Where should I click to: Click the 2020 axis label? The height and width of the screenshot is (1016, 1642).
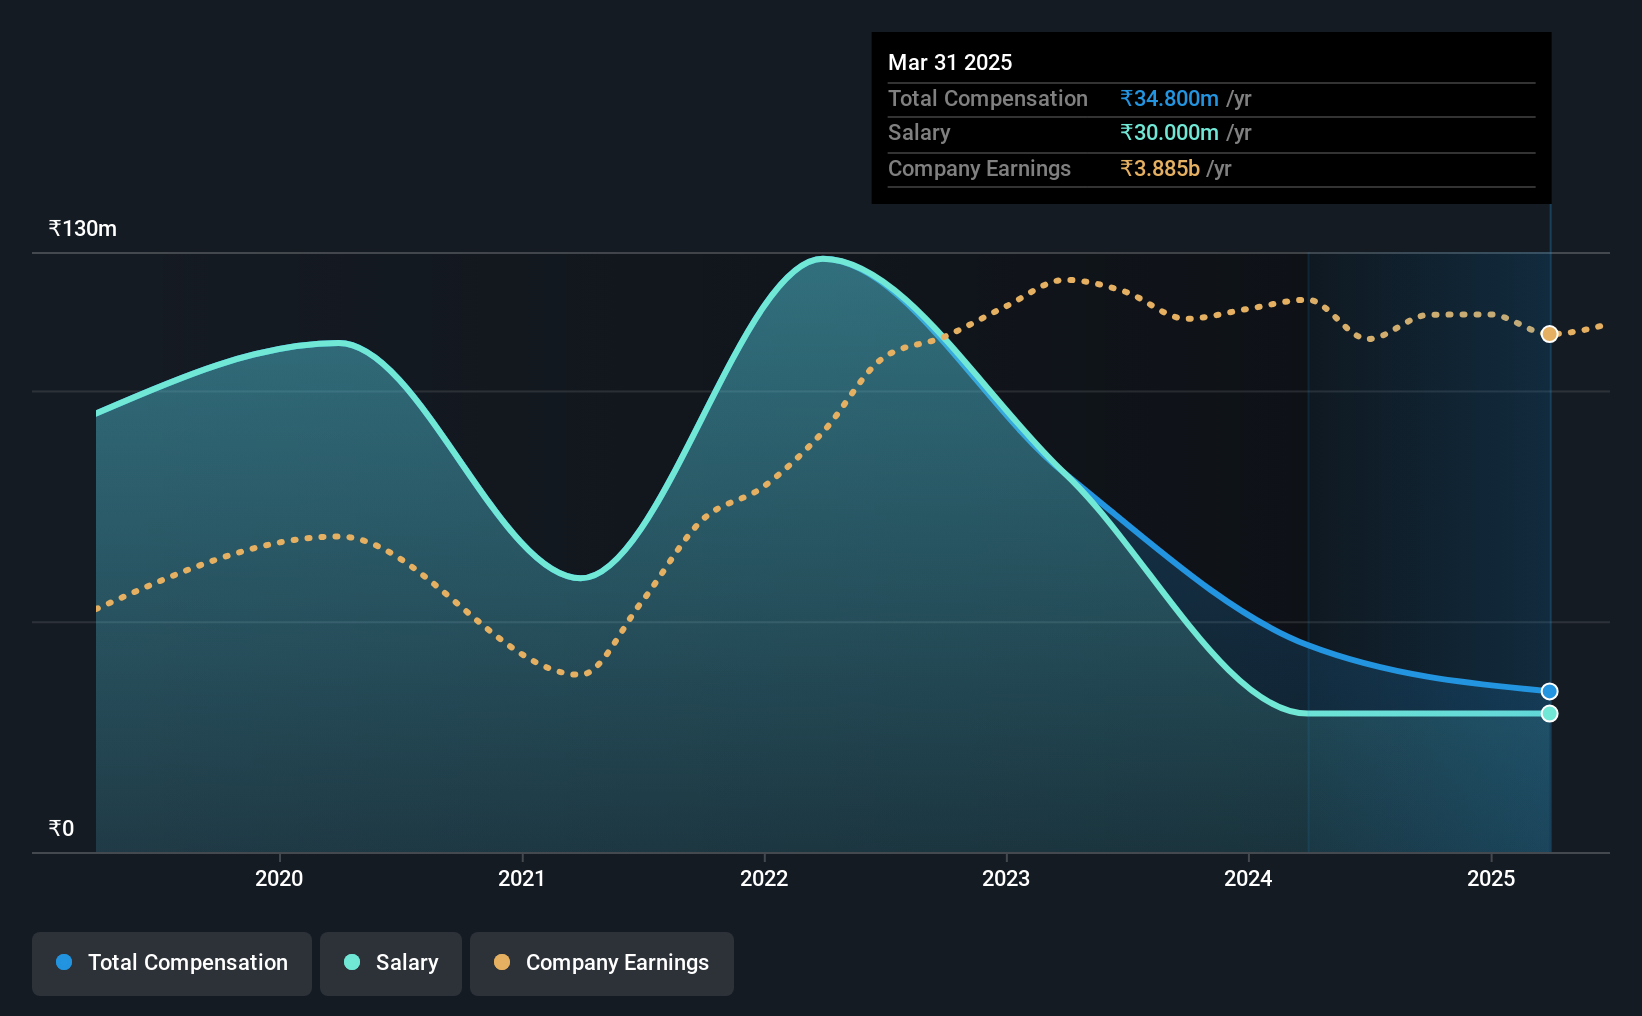click(x=279, y=878)
